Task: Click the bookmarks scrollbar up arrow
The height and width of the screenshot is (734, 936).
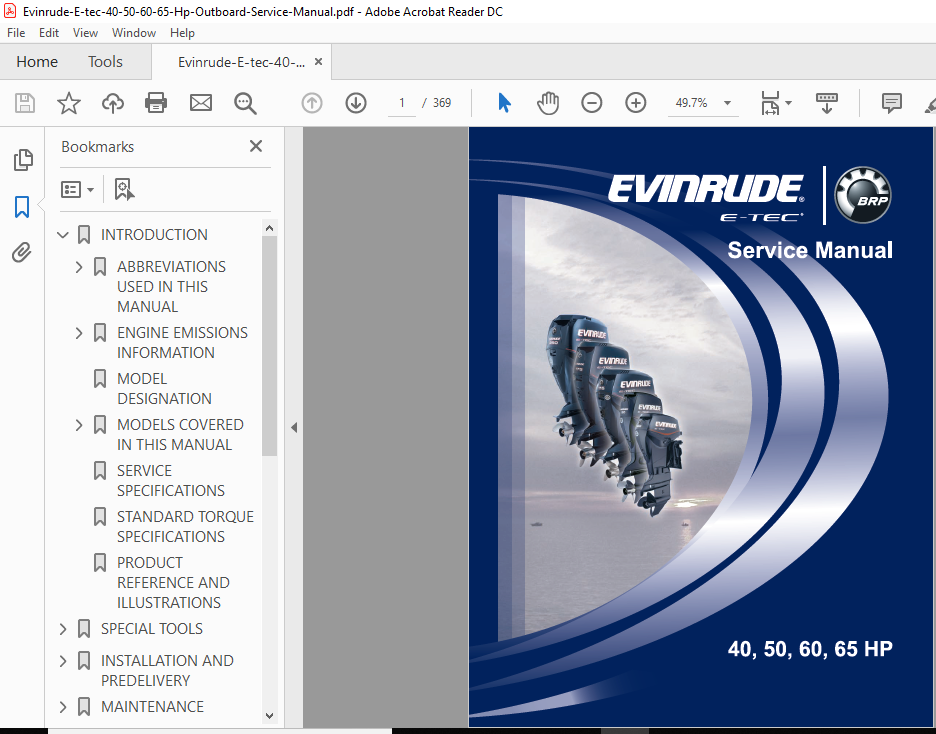Action: pos(269,228)
